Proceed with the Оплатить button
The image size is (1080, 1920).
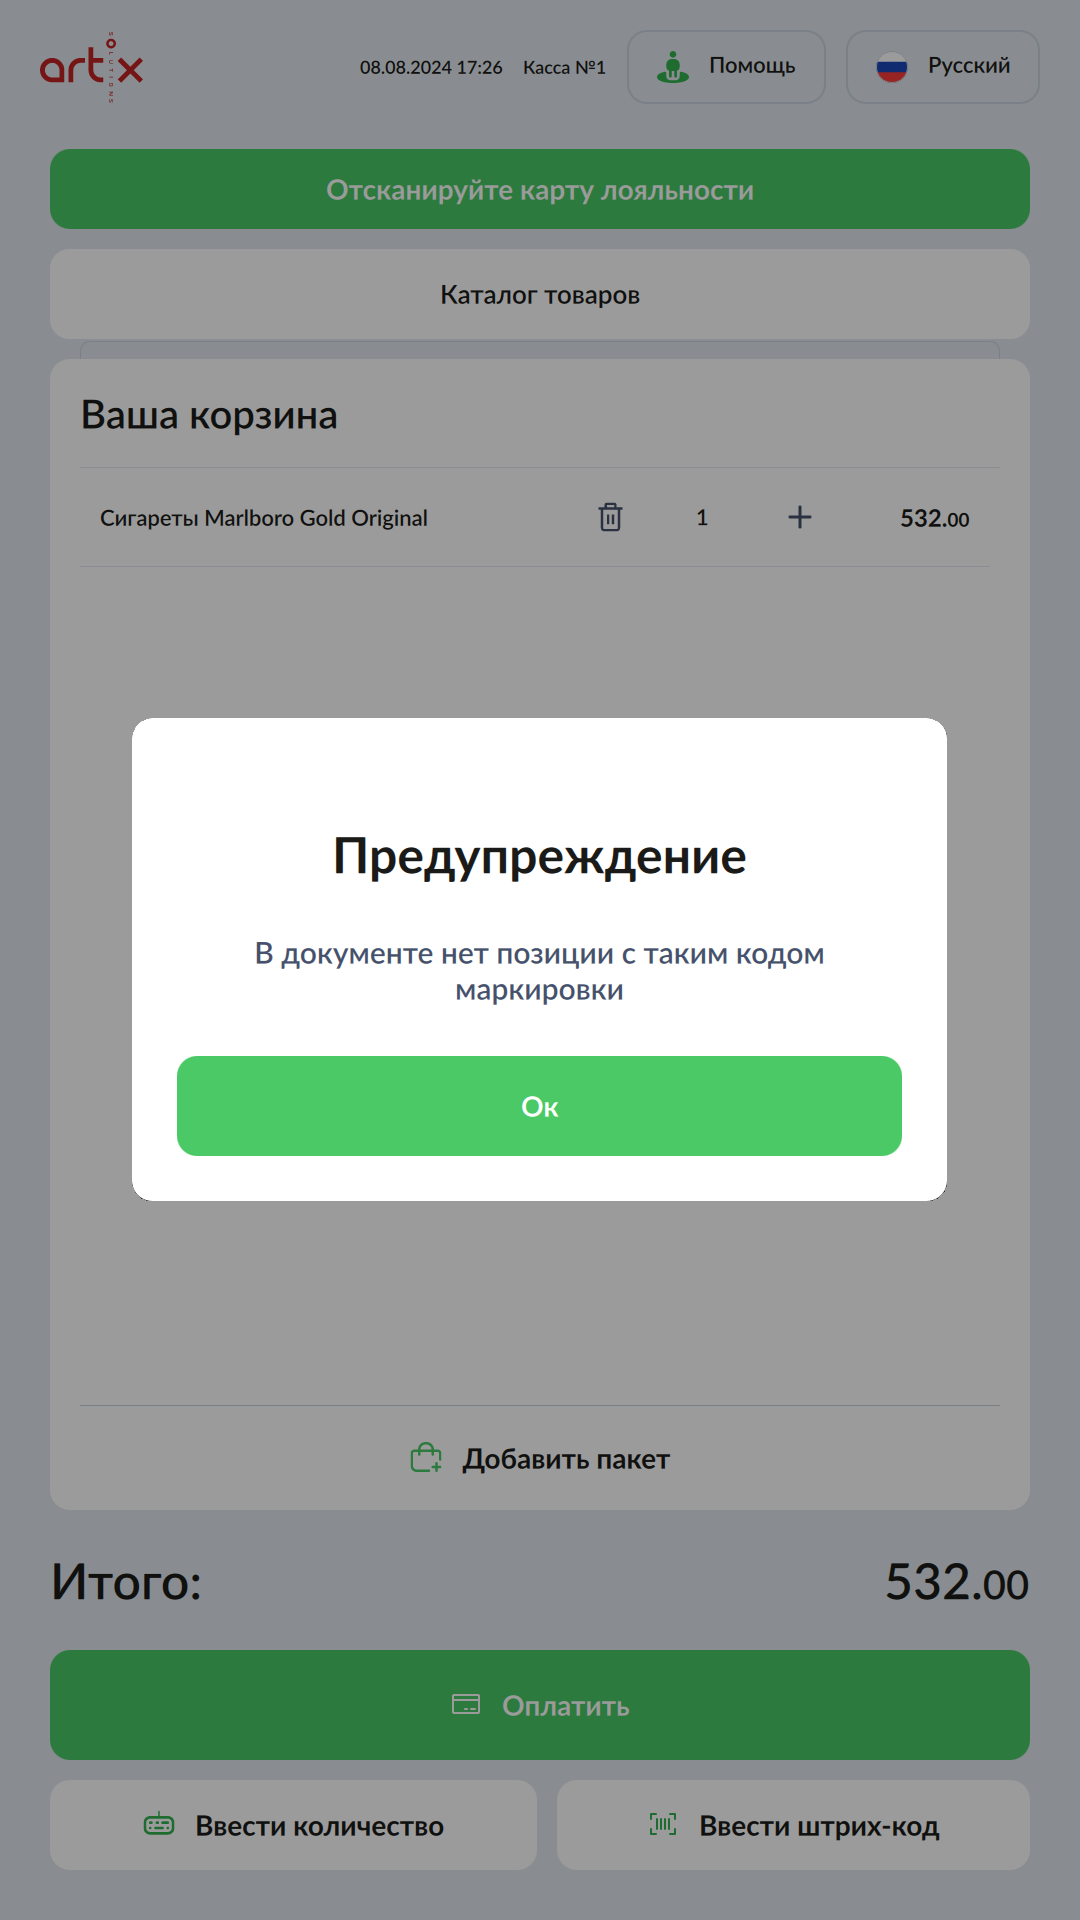(540, 1705)
